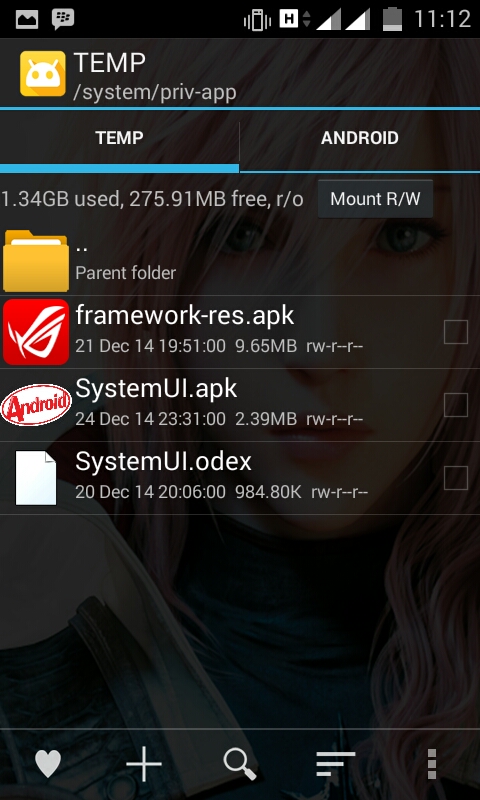480x800 pixels.
Task: Tap the yellow Root Explorer app icon
Action: coord(43,73)
